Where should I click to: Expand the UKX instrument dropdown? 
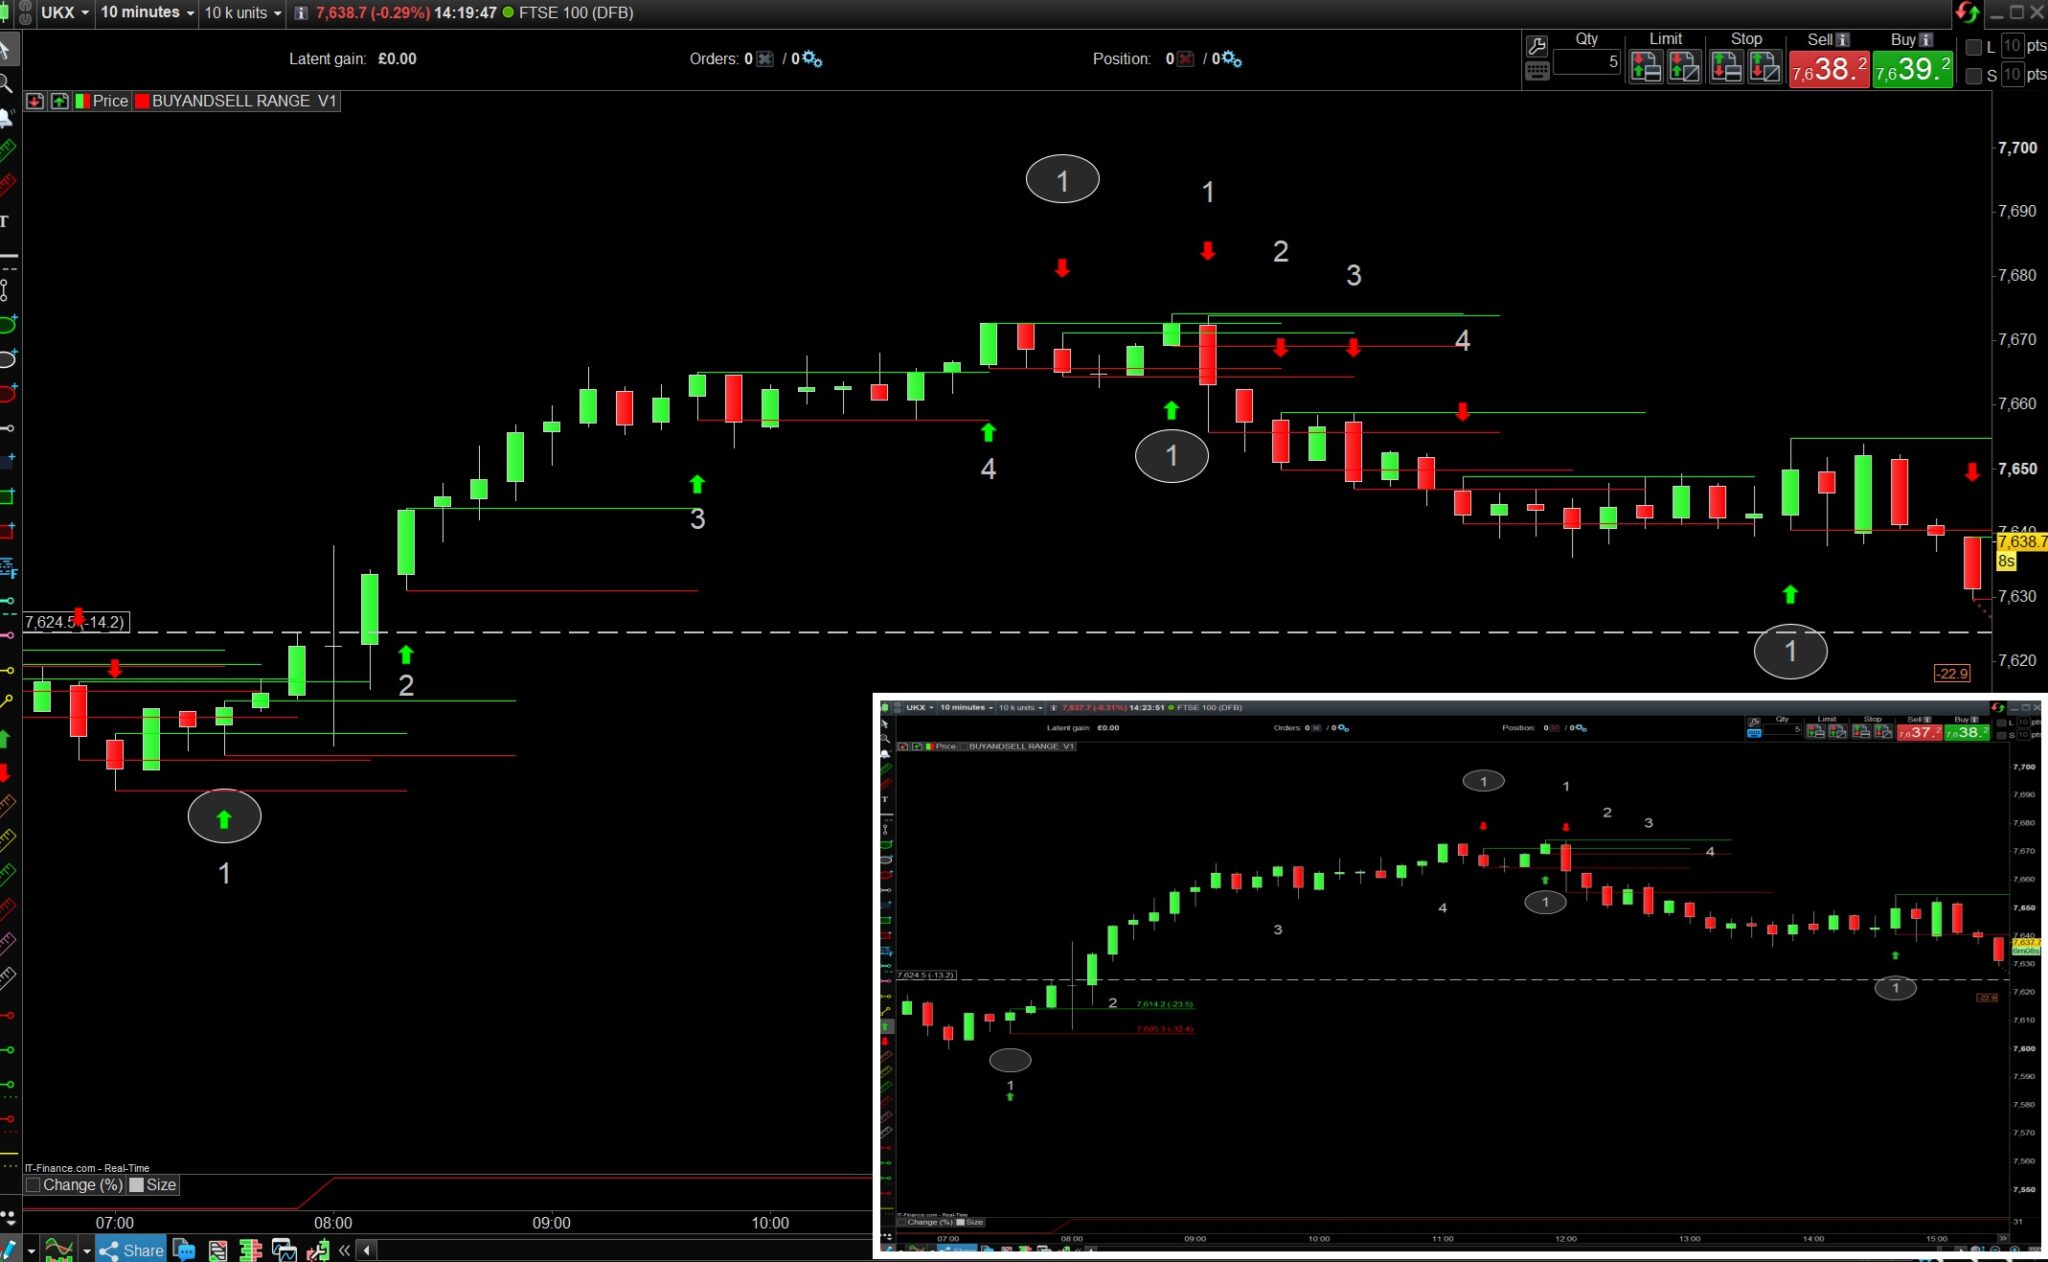point(65,13)
